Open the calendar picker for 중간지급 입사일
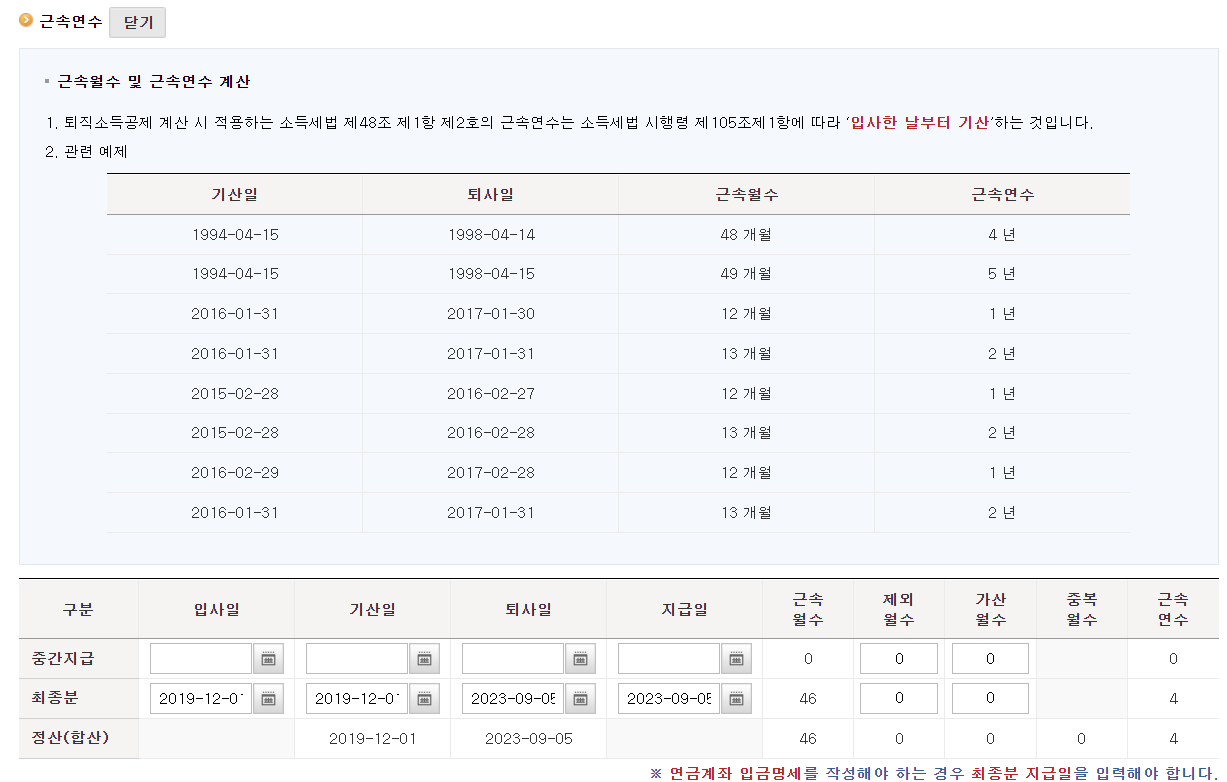Screen dimensions: 1227x782 pos(267,658)
